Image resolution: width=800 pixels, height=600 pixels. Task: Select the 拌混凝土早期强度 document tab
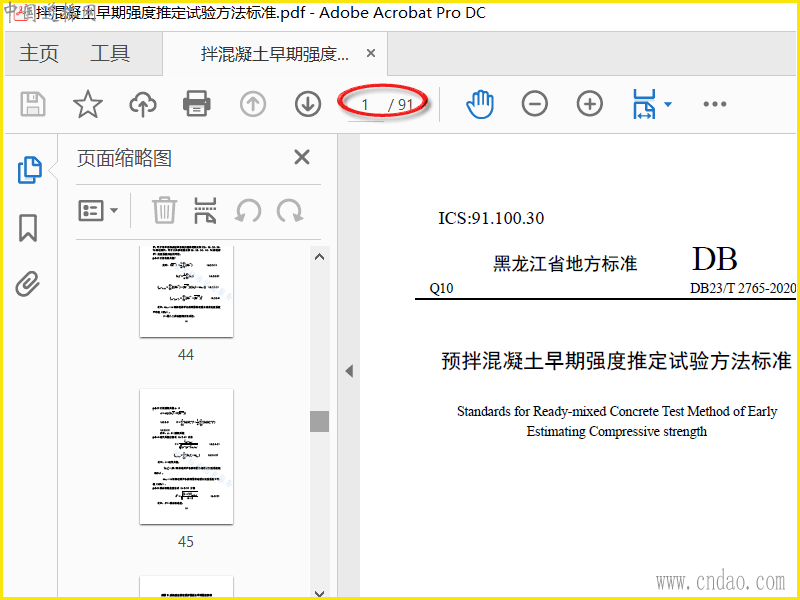coord(275,54)
